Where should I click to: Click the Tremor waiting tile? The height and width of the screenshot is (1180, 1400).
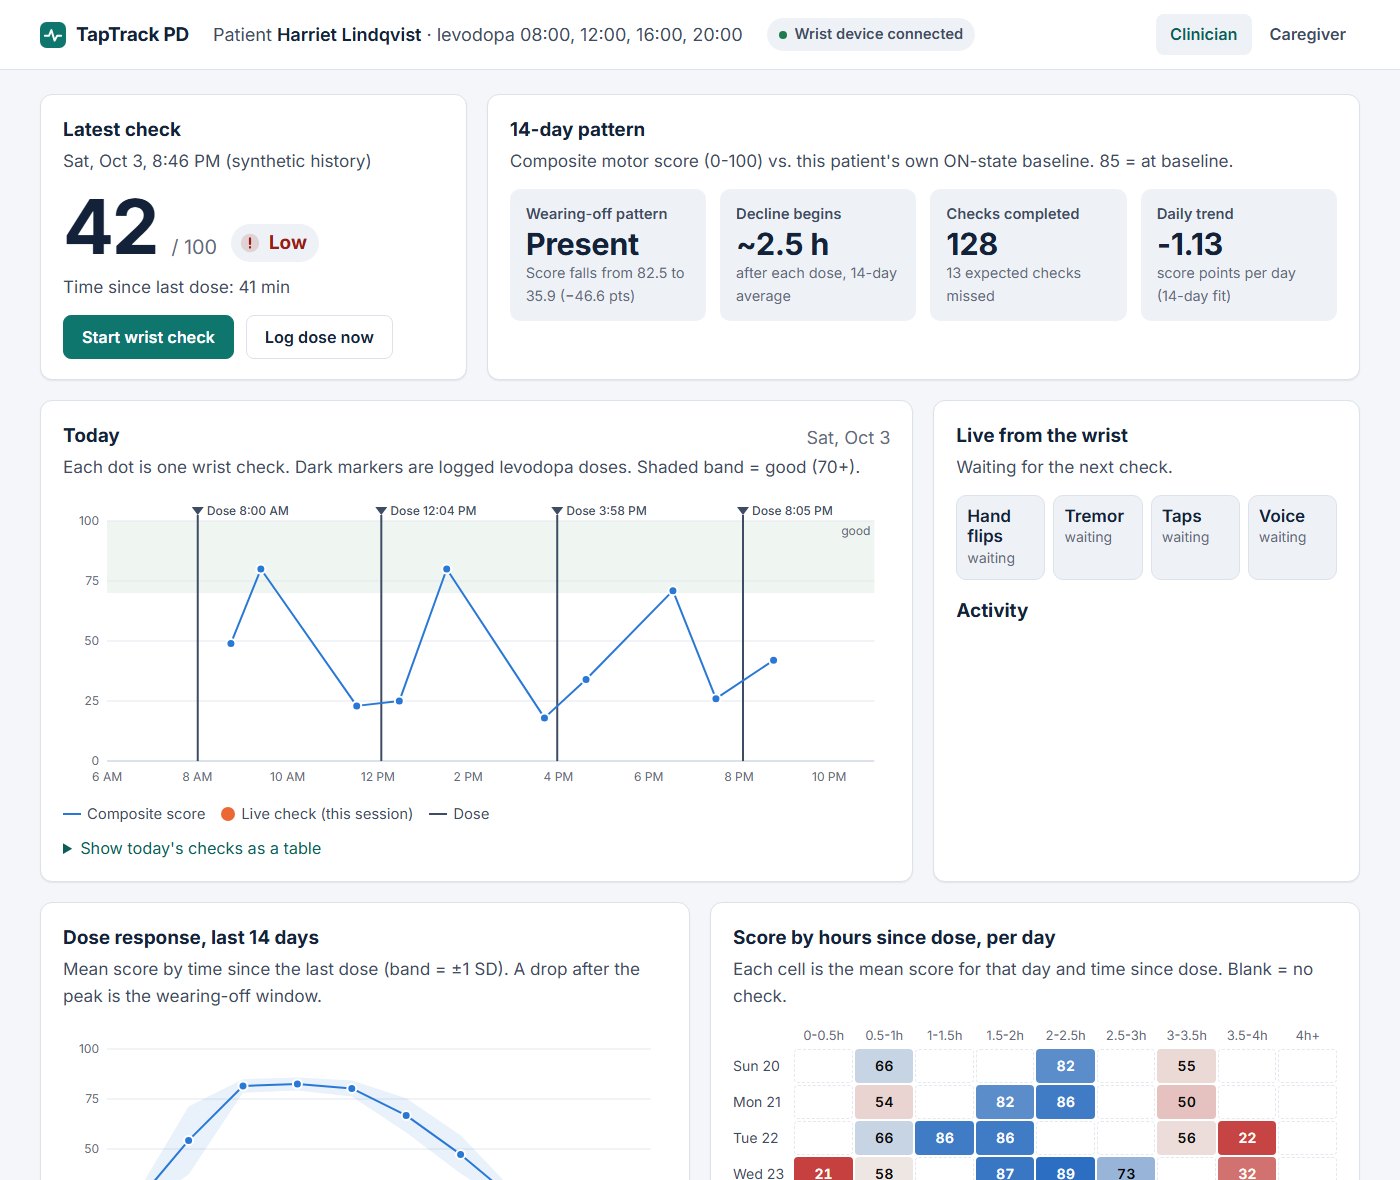(1098, 537)
